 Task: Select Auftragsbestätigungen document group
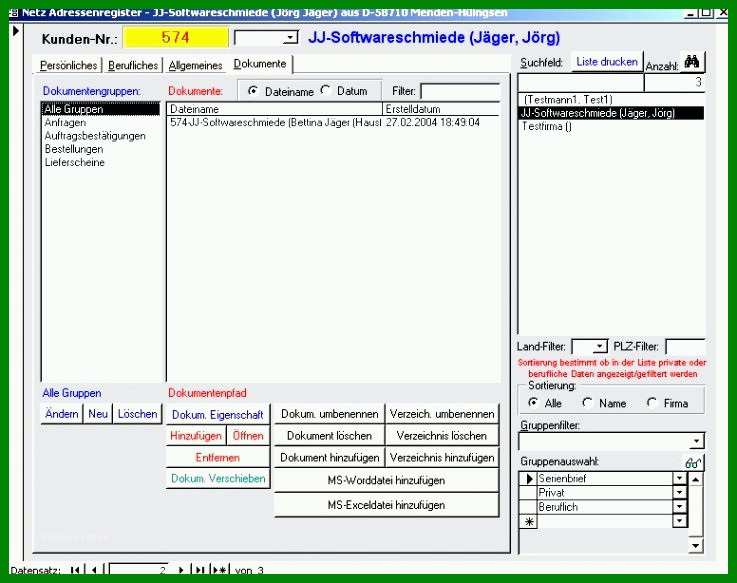coord(101,136)
